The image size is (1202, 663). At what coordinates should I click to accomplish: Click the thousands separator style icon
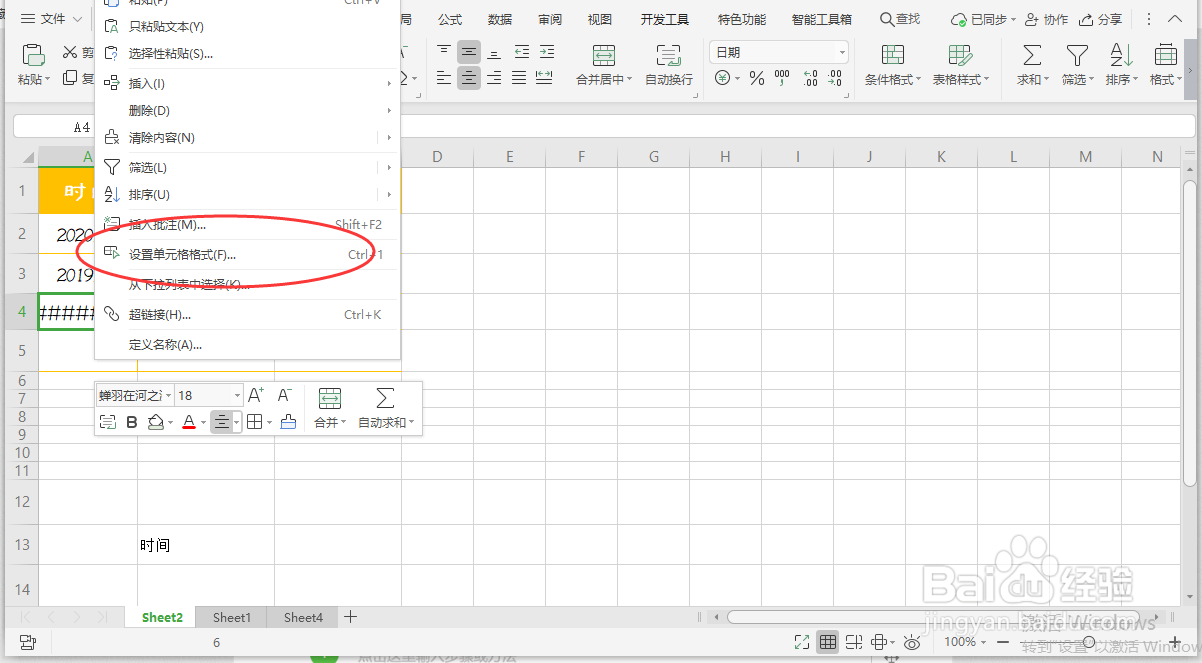[782, 78]
